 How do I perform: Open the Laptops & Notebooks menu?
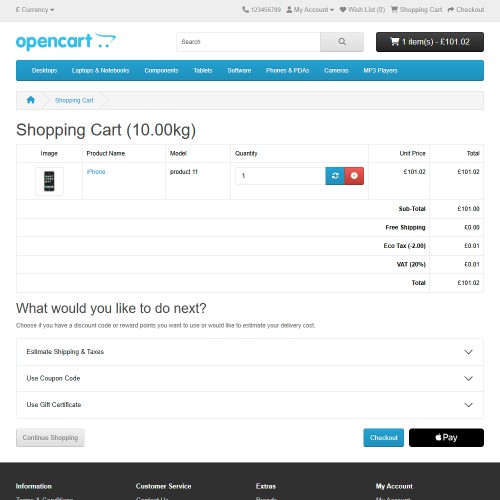[100, 70]
